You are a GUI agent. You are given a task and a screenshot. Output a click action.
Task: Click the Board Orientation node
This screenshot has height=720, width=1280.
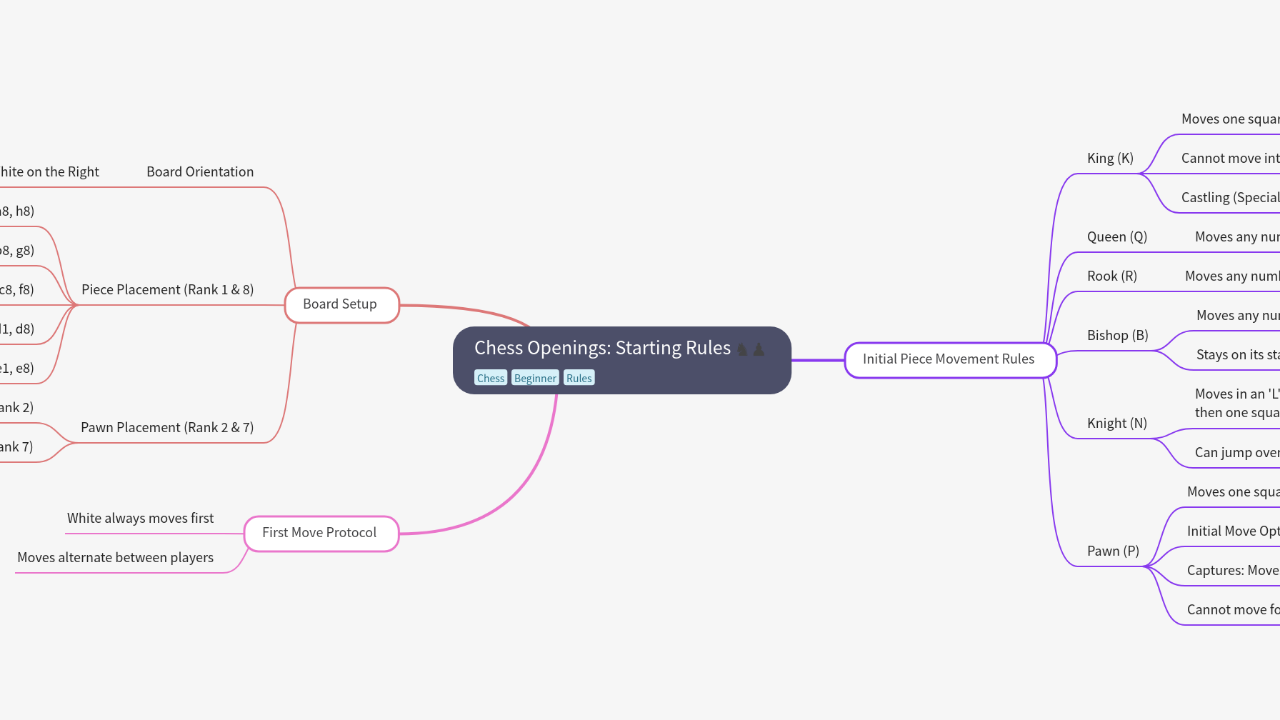tap(200, 171)
